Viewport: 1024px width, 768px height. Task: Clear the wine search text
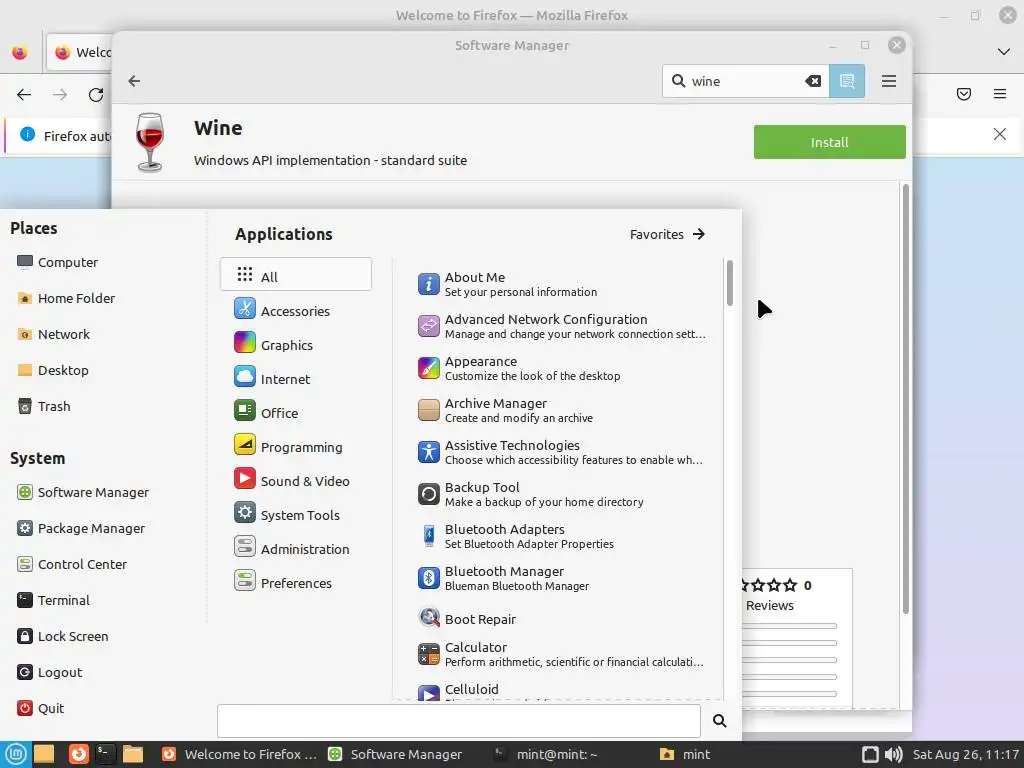click(813, 81)
